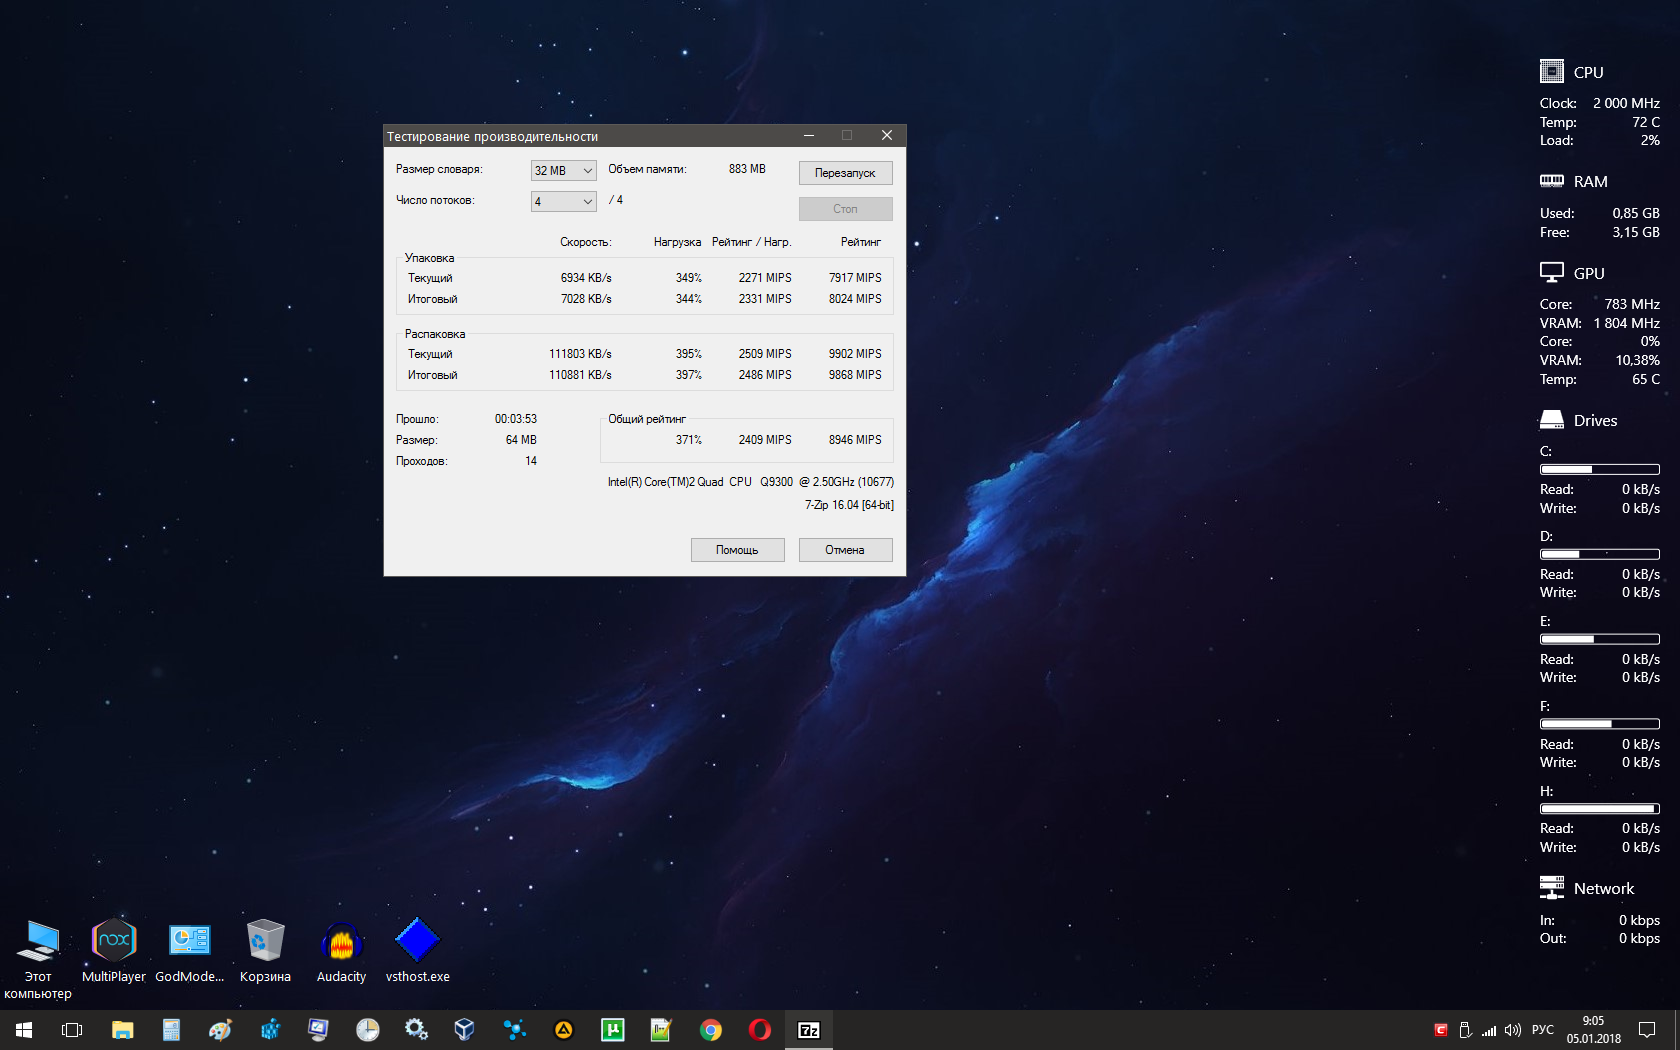Click the red Comodo tray icon
Viewport: 1680px width, 1050px height.
click(x=1441, y=1030)
